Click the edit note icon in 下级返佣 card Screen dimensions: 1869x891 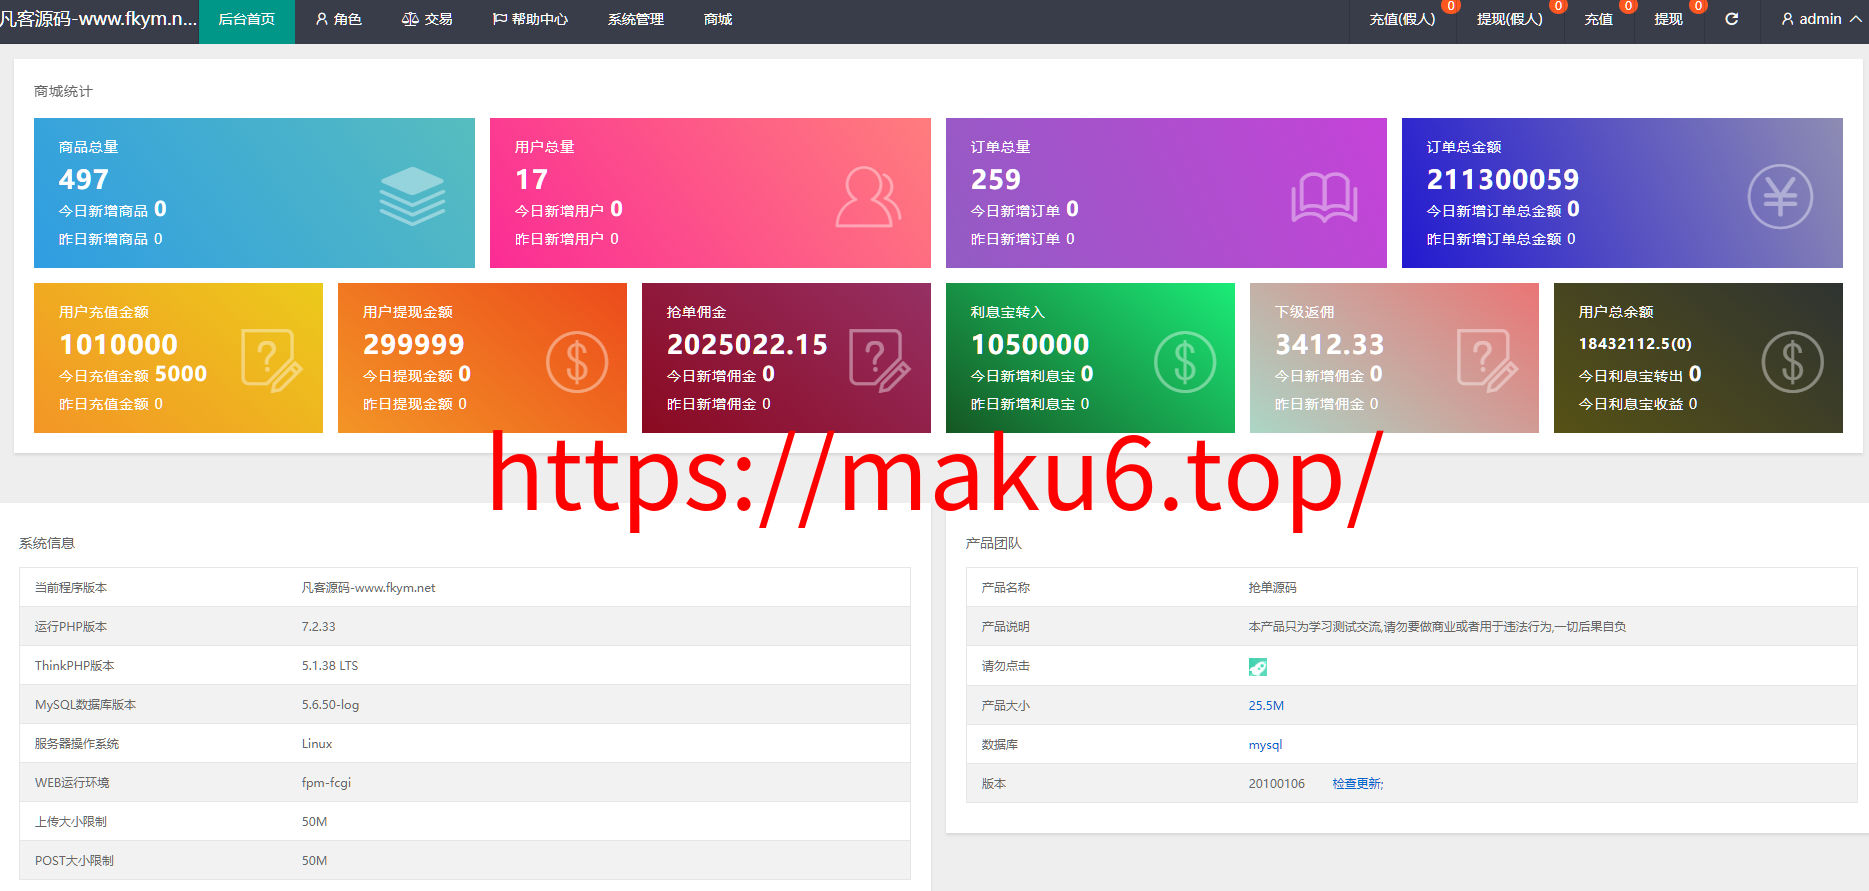click(1487, 360)
